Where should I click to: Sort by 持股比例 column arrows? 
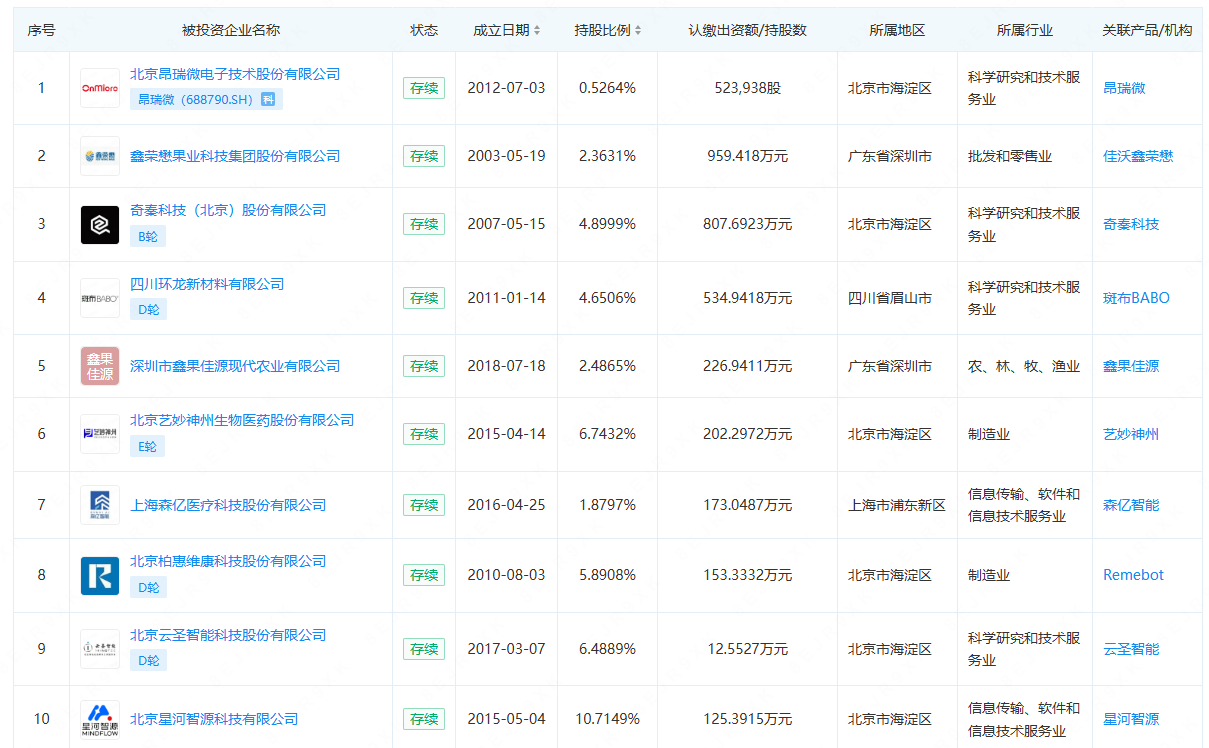(x=638, y=31)
